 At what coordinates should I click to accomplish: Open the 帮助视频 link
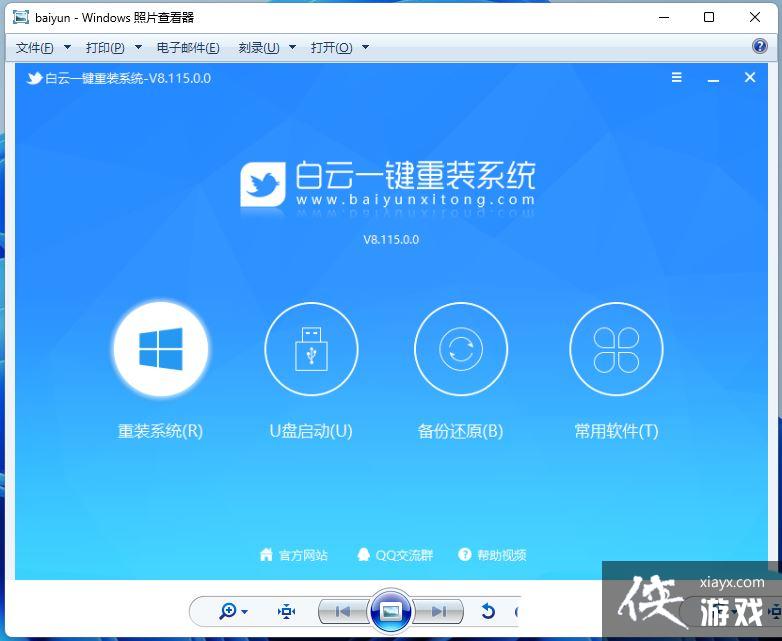point(502,555)
